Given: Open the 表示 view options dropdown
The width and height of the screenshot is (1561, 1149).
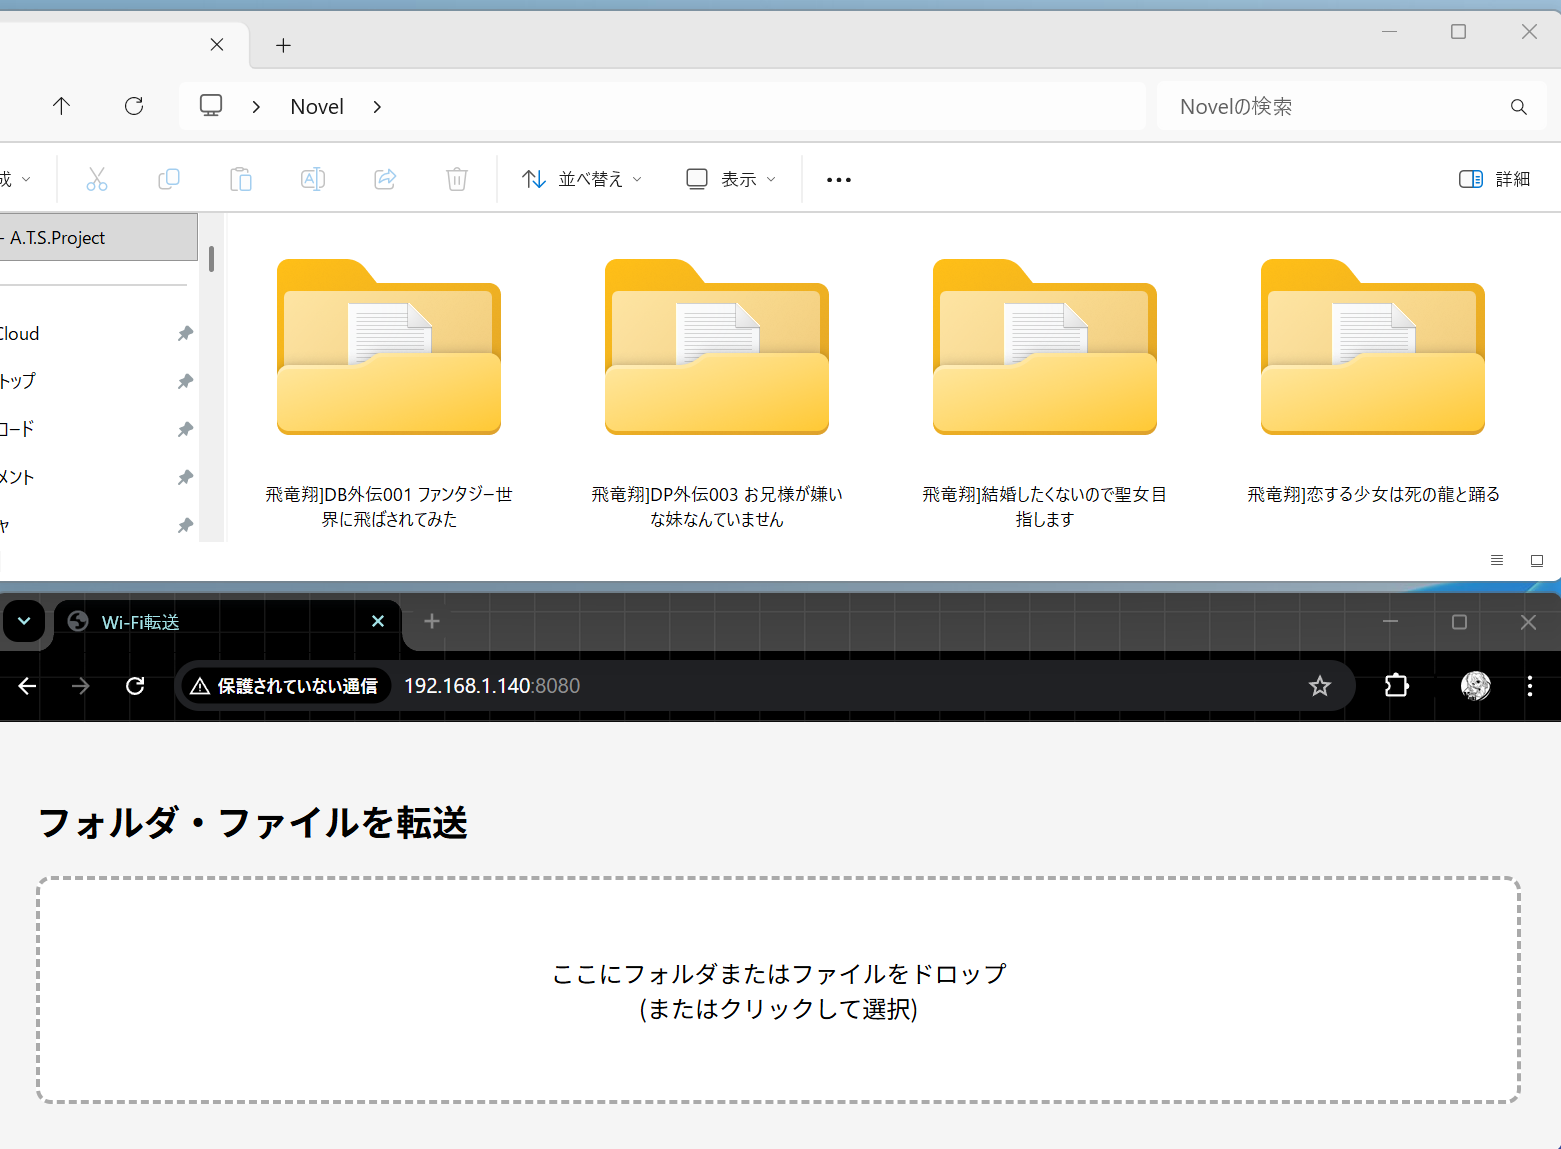Looking at the screenshot, I should tap(729, 178).
